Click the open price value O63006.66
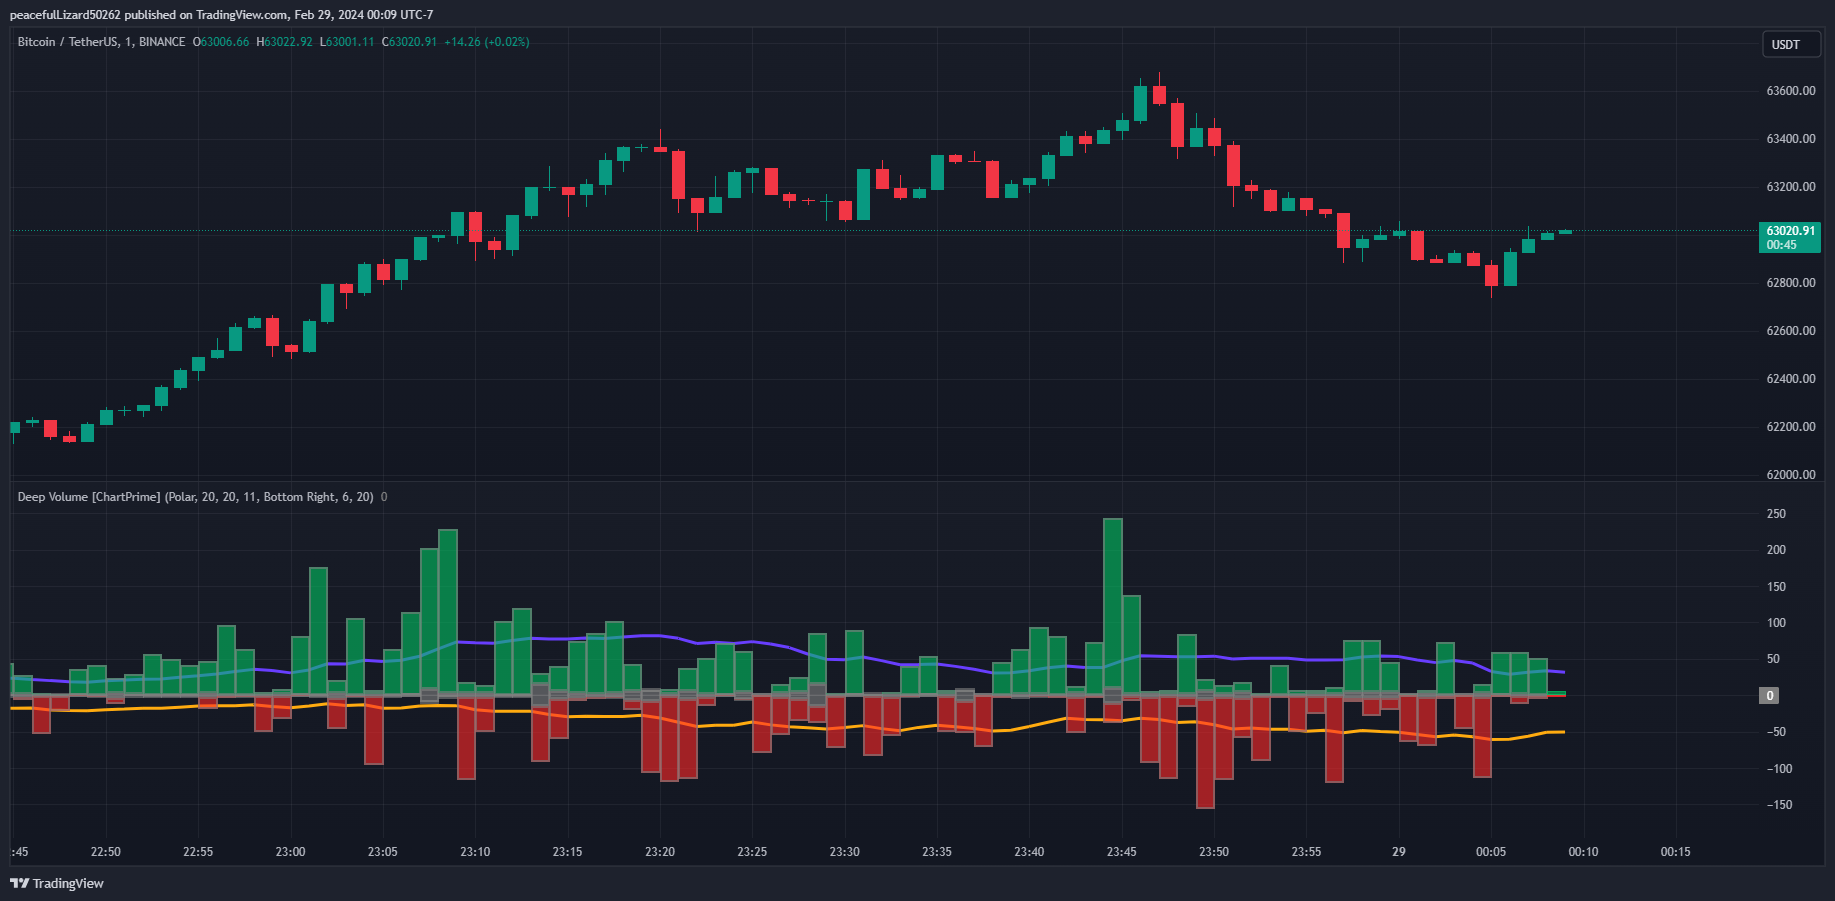The height and width of the screenshot is (901, 1835). [221, 42]
